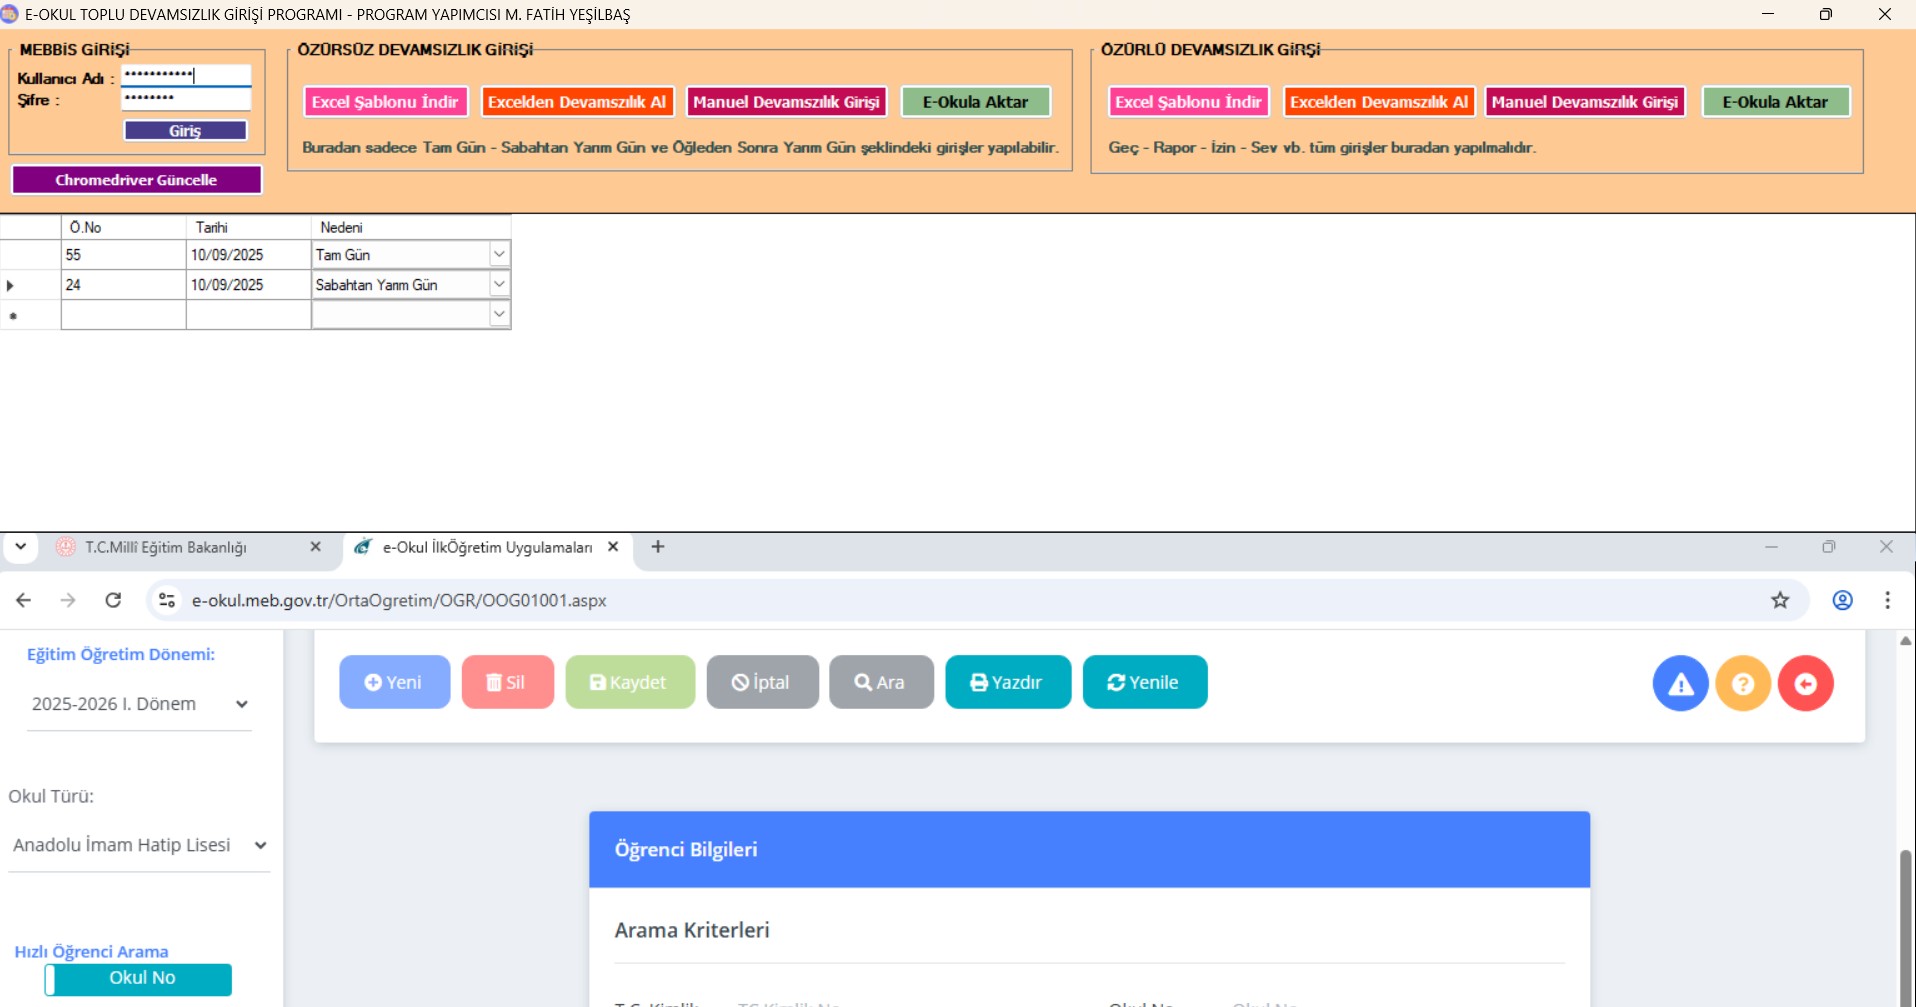The width and height of the screenshot is (1916, 1007).
Task: Expand Nedeni dropdown for Sabahtan Yarım Gün row
Action: click(x=499, y=285)
